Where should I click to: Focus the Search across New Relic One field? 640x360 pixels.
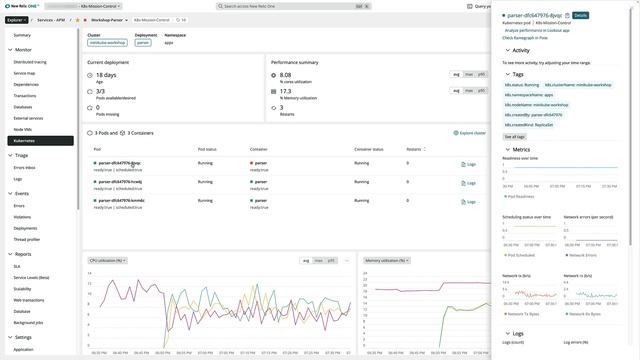293,6
